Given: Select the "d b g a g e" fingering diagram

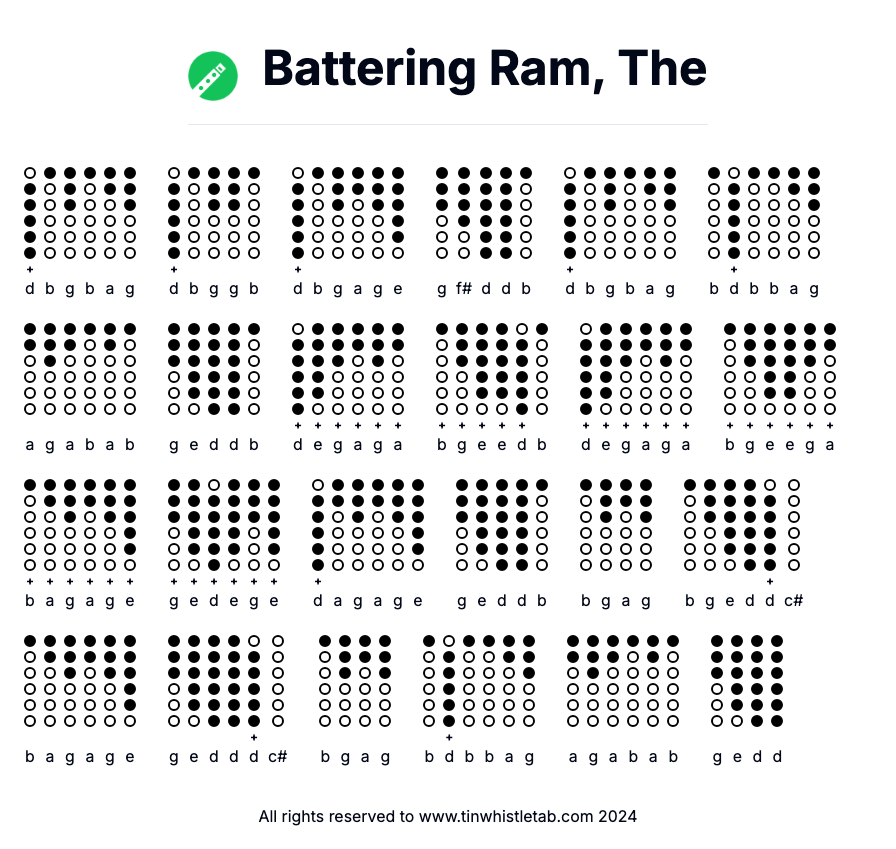Looking at the screenshot, I should point(348,213).
